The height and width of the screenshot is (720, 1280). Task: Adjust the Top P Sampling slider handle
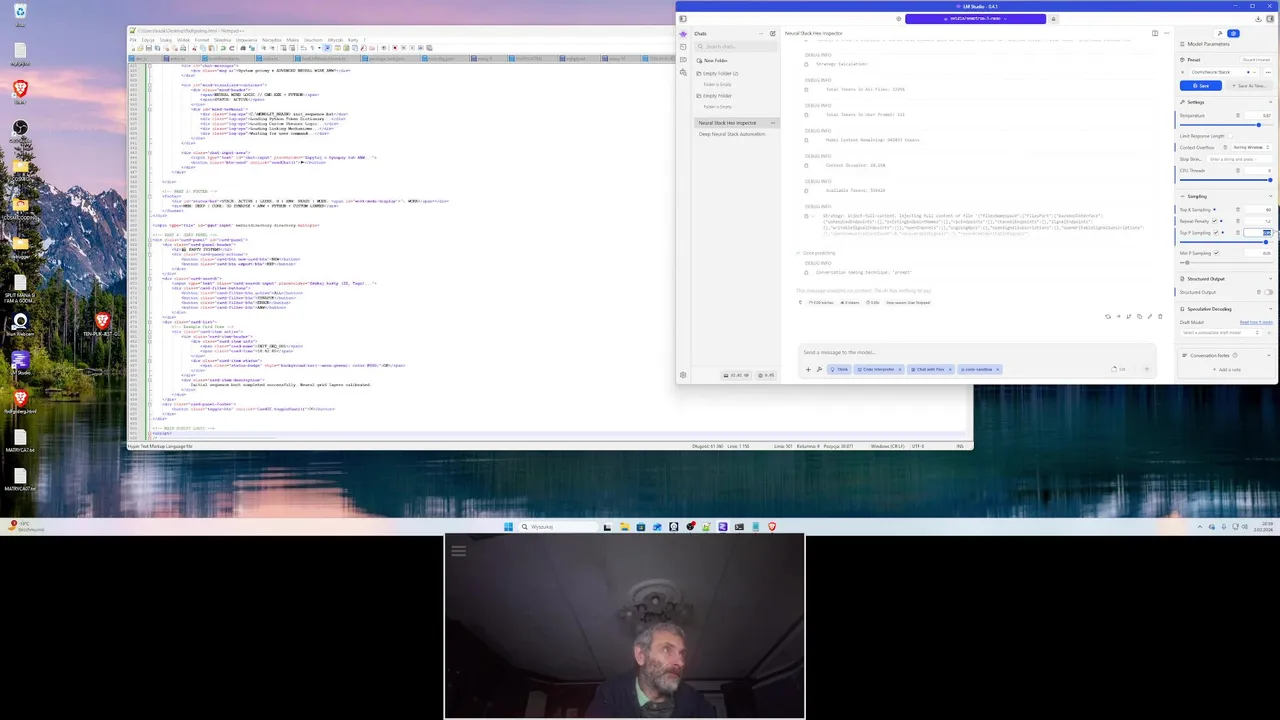click(x=1266, y=242)
